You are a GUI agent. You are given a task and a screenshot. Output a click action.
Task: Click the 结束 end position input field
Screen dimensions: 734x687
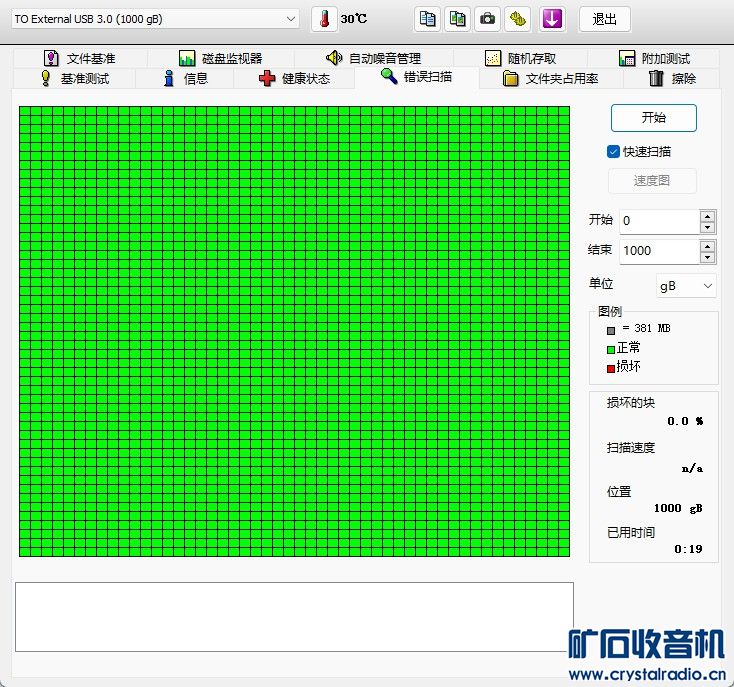pyautogui.click(x=659, y=251)
